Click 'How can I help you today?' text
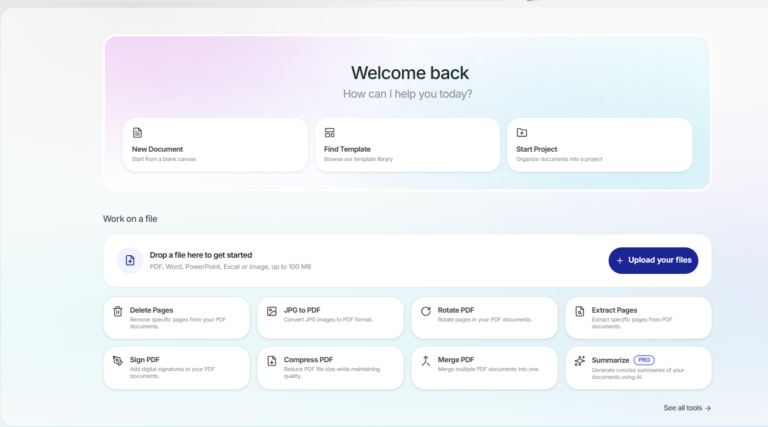This screenshot has width=768, height=427. coord(408,94)
